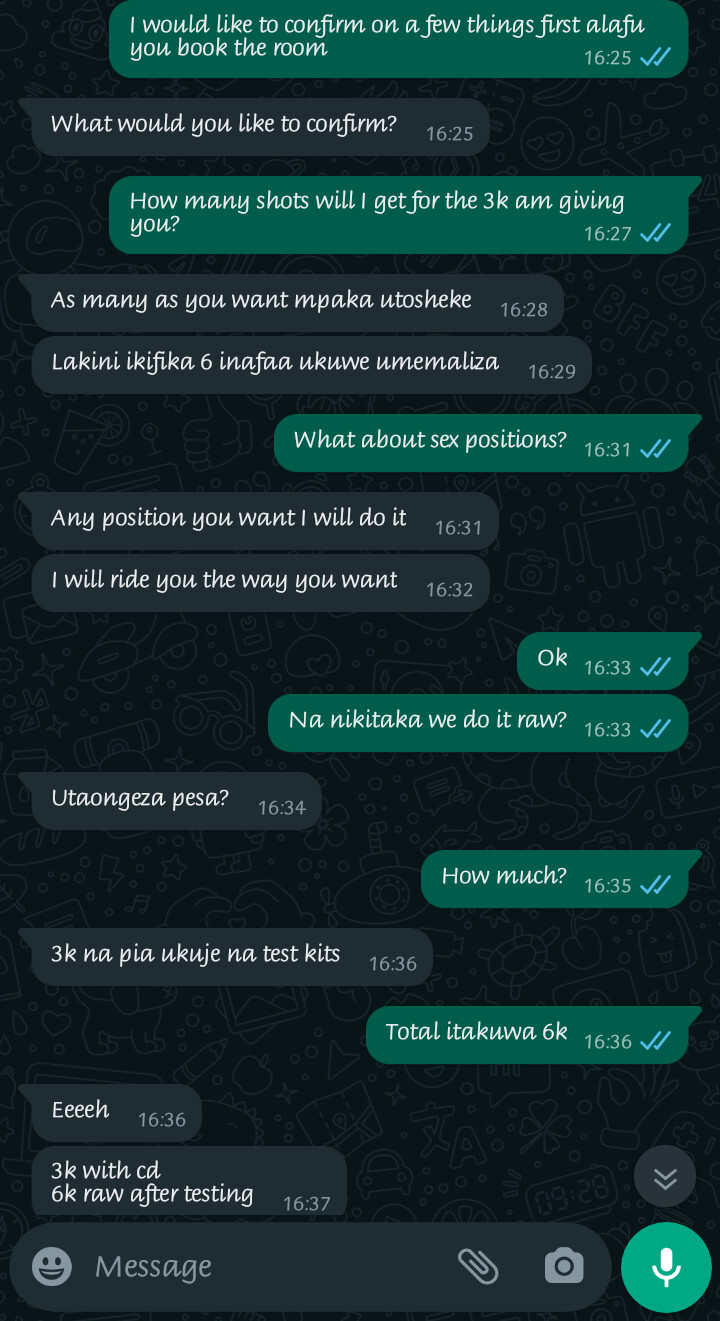The image size is (720, 1321).
Task: Select the "What would you like to confirm?" message
Action: click(260, 126)
